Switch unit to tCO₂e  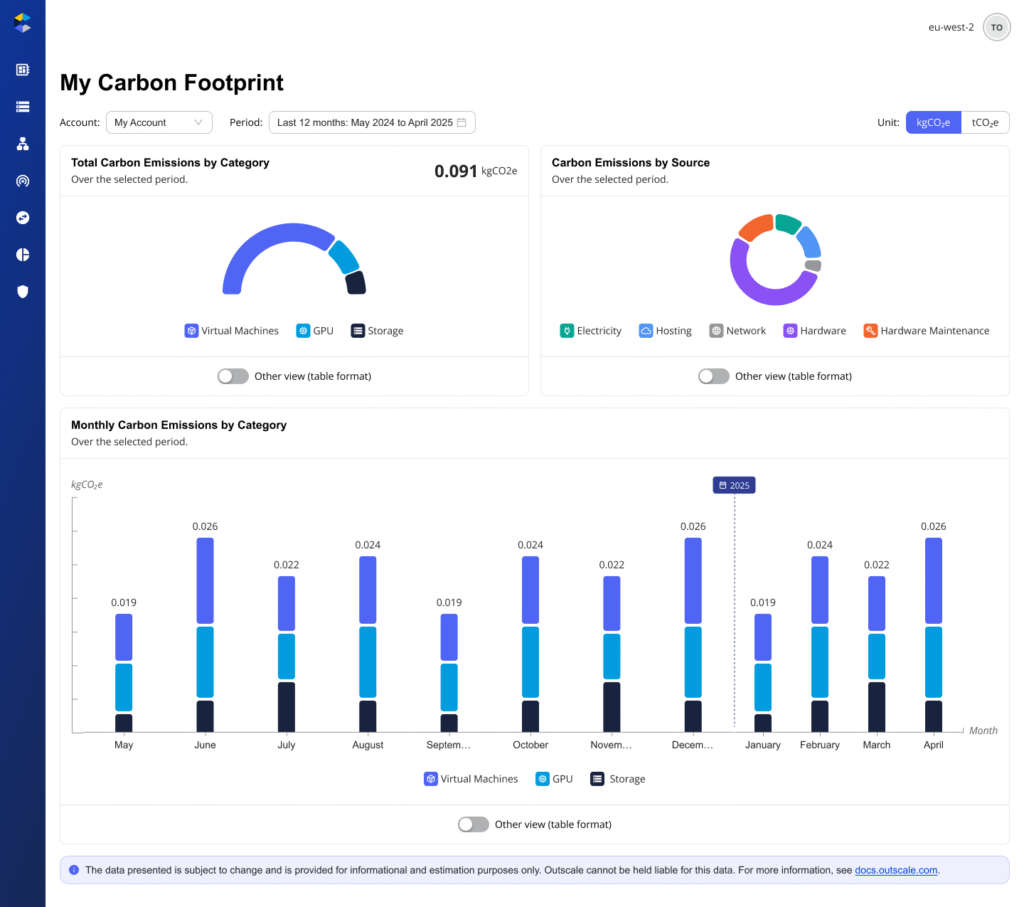coord(984,122)
